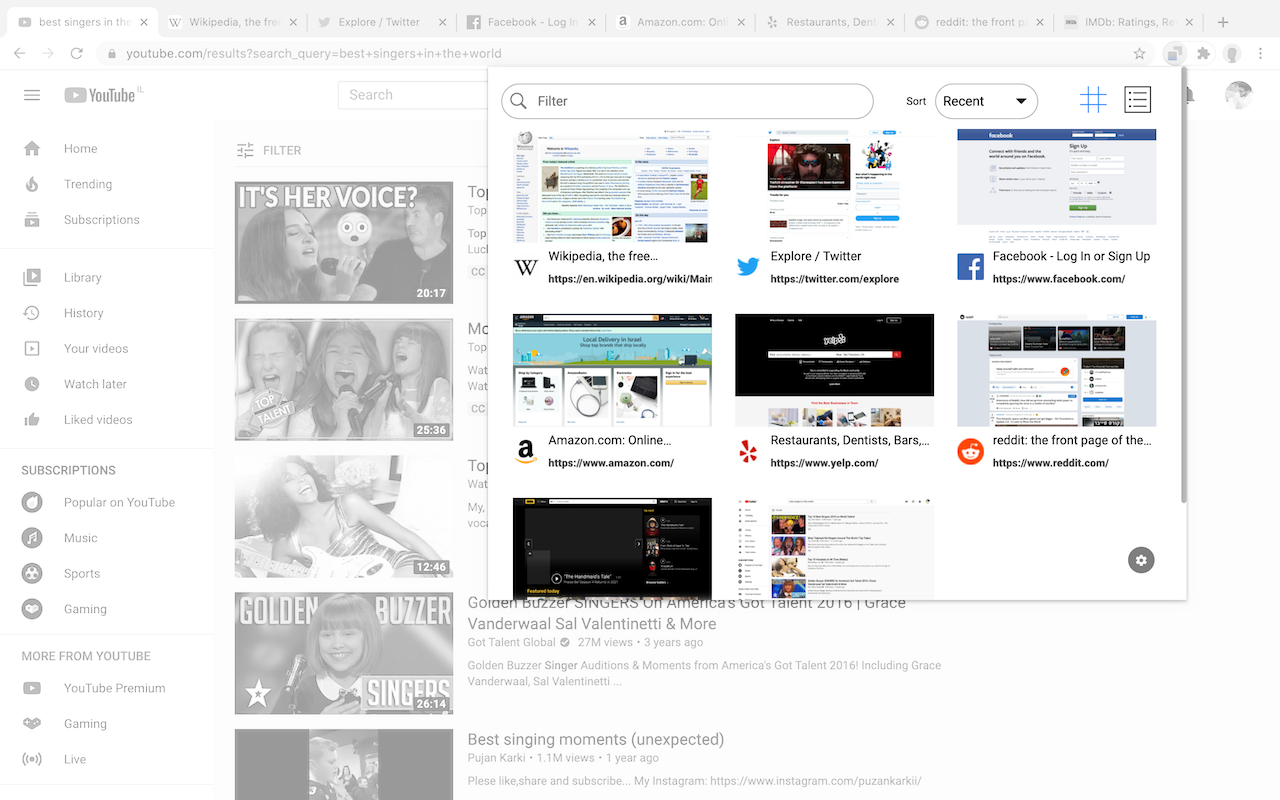1280x800 pixels.
Task: Open Chrome's three-dot menu
Action: click(x=1262, y=55)
